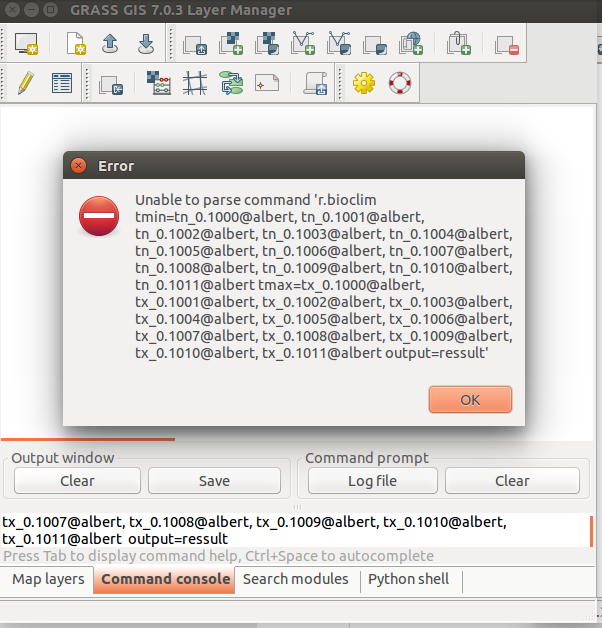Viewport: 602px width, 628px height.
Task: Open the Search modules tab
Action: tap(296, 579)
